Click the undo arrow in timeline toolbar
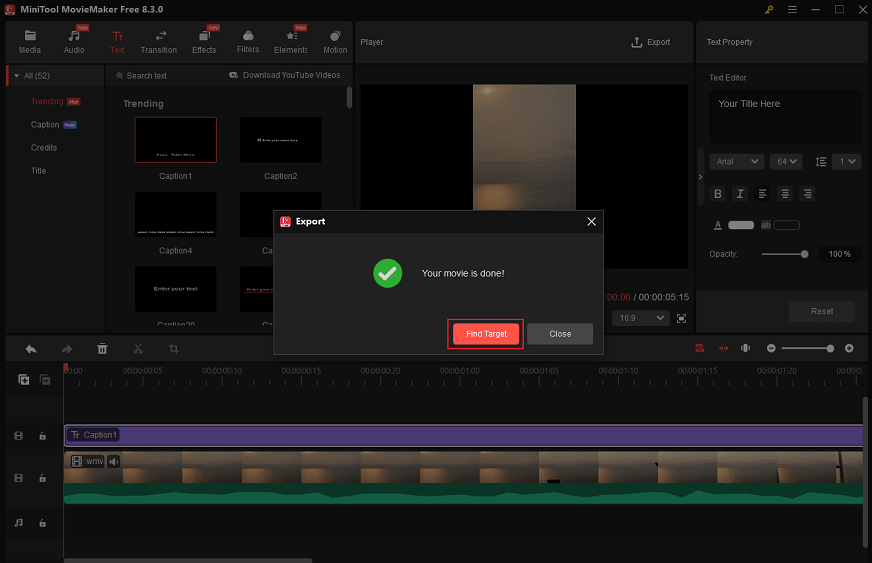The height and width of the screenshot is (563, 872). [x=31, y=349]
